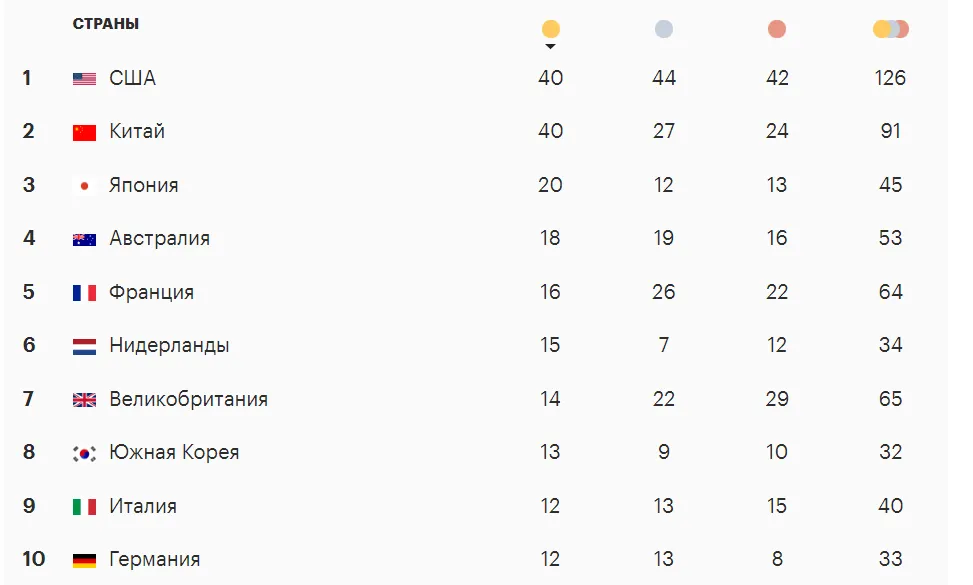Click the sort arrow under gold medal
Viewport: 973px width, 585px height.
(550, 47)
